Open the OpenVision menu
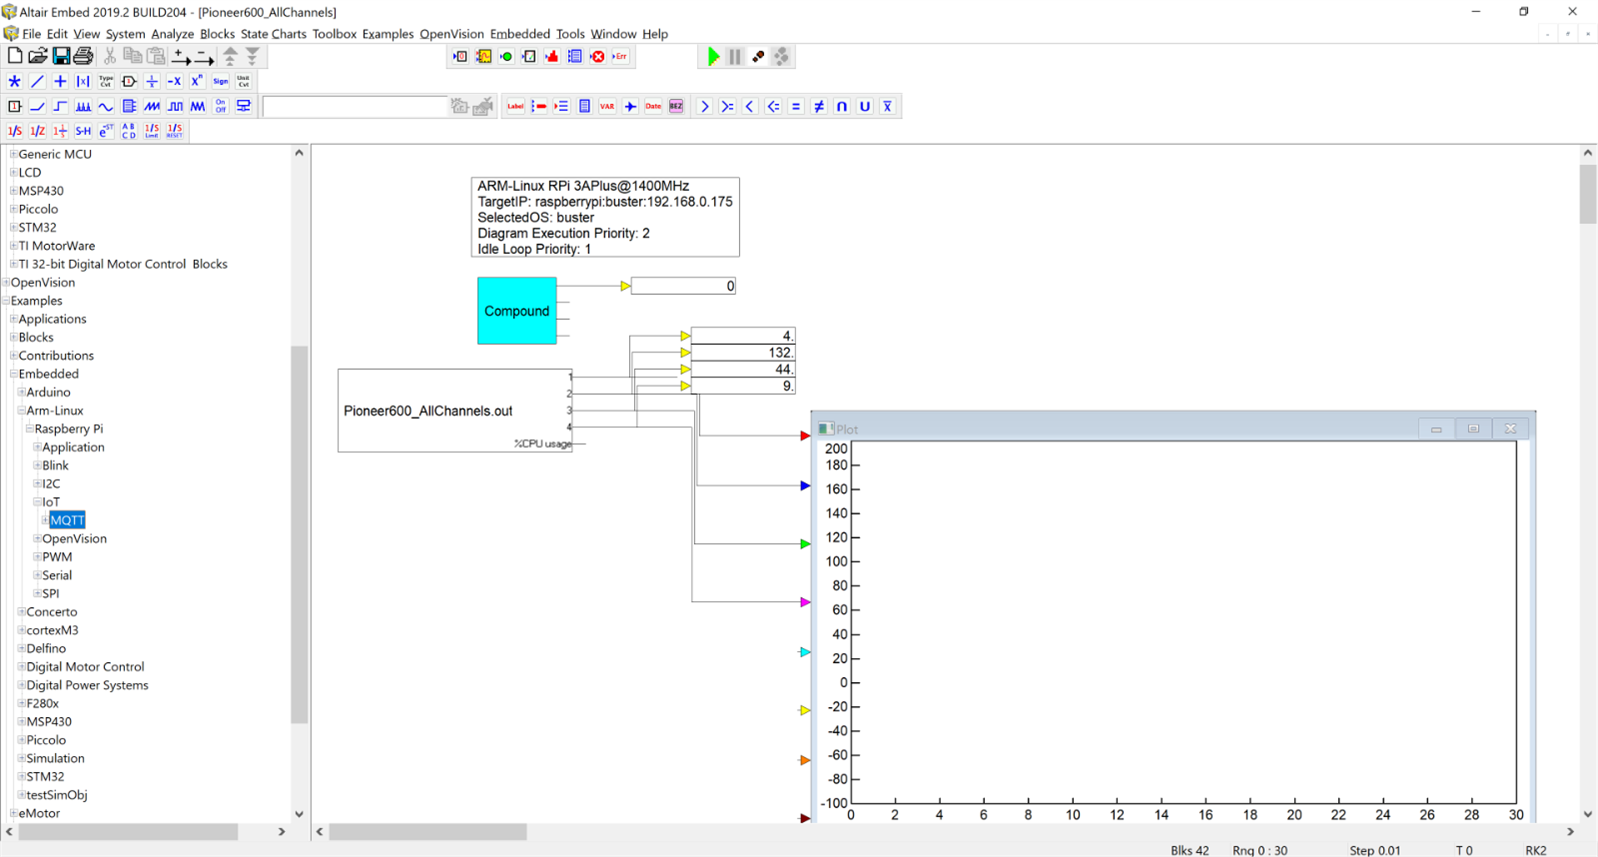Screen dimensions: 1598x857 [x=451, y=34]
